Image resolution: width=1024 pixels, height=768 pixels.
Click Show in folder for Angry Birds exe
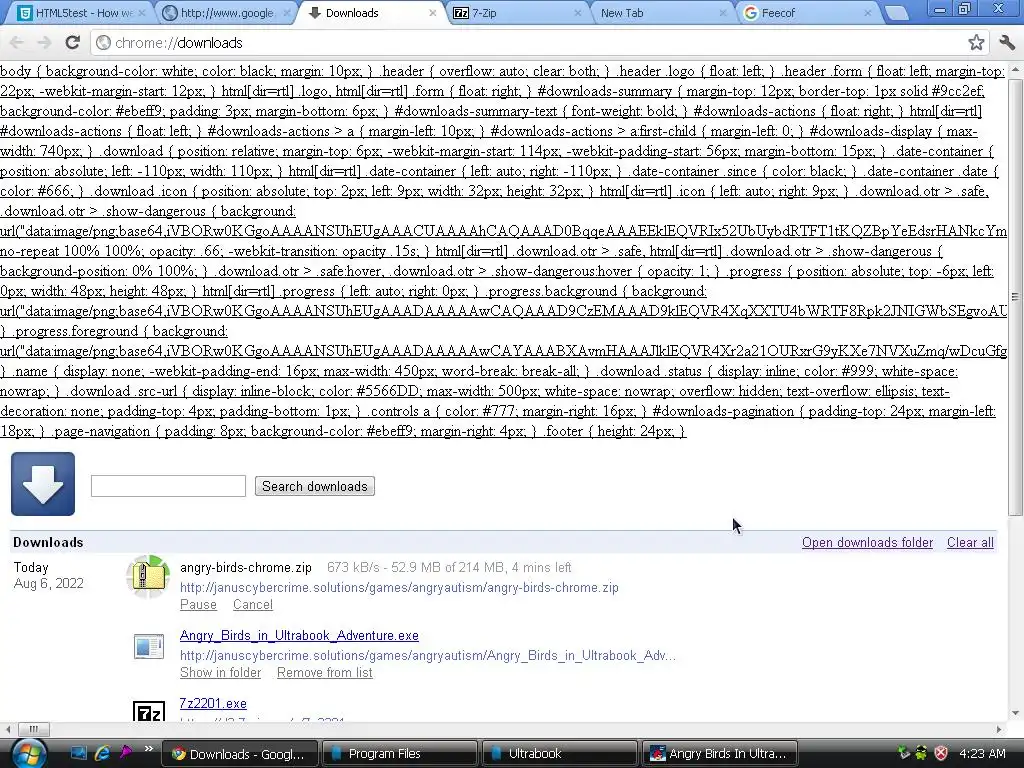221,673
